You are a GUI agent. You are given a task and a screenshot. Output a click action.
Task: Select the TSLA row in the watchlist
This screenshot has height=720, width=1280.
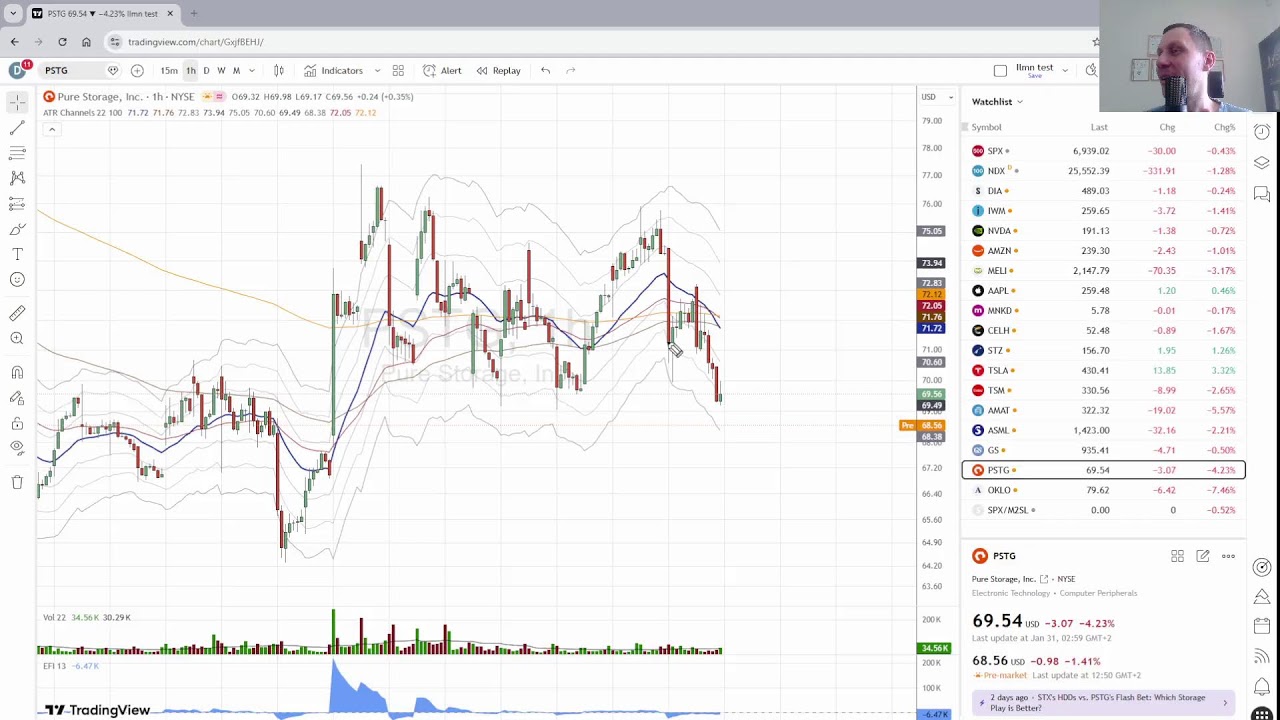1104,370
